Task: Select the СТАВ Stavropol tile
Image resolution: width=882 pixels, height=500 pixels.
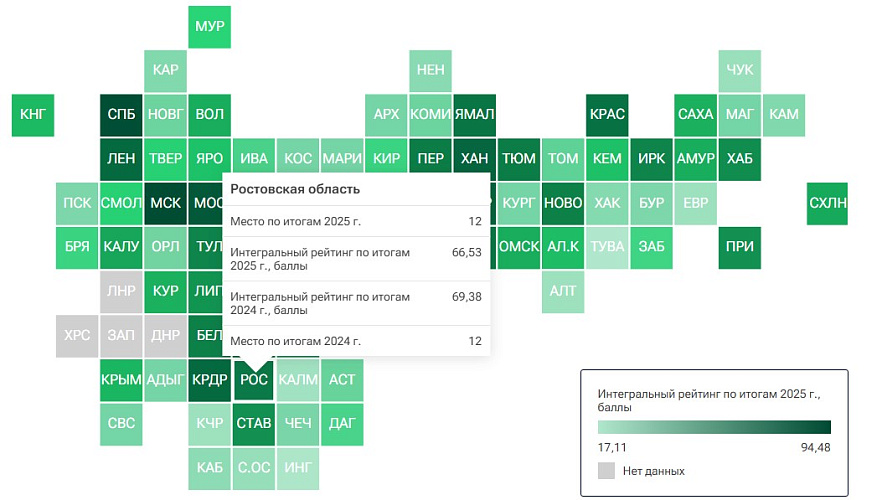Action: (x=254, y=424)
